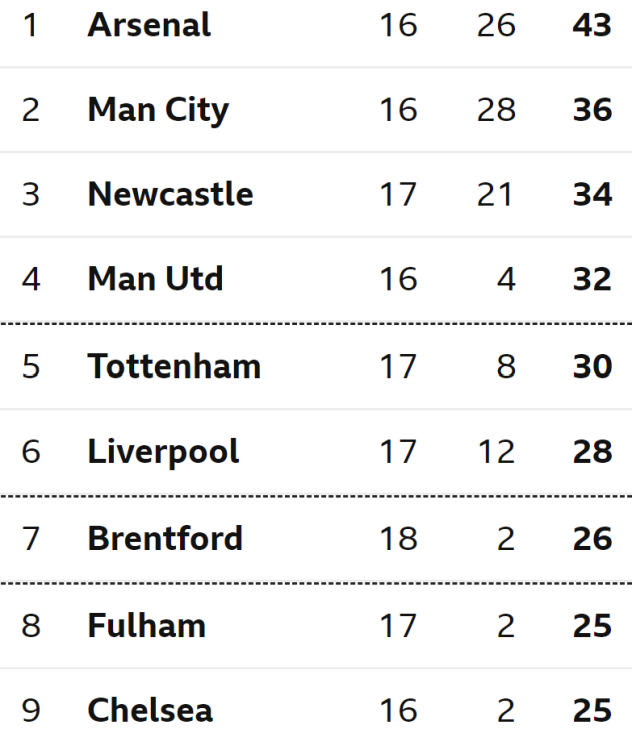Open the Arsenal team link
Image resolution: width=632 pixels, height=750 pixels.
pyautogui.click(x=149, y=25)
